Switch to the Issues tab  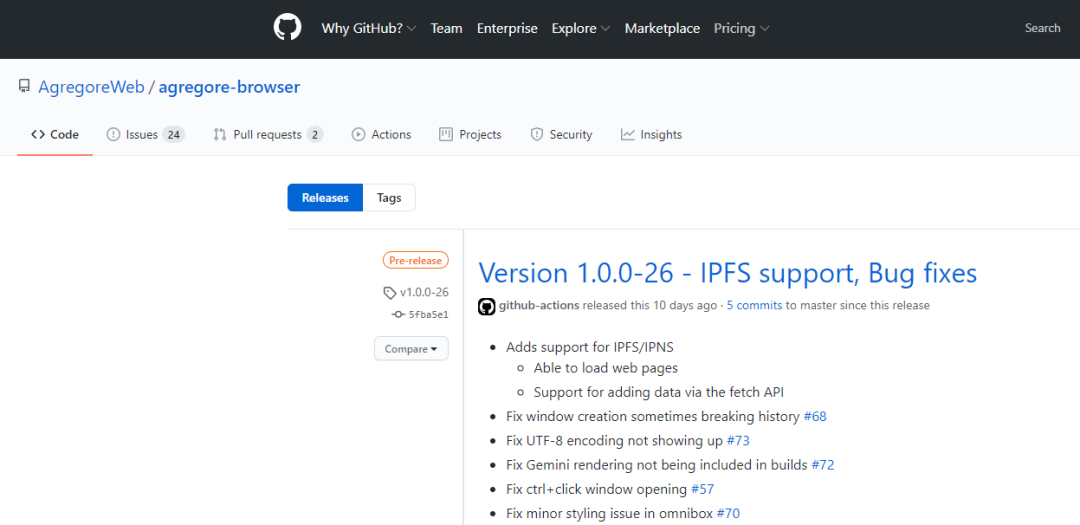tap(145, 134)
